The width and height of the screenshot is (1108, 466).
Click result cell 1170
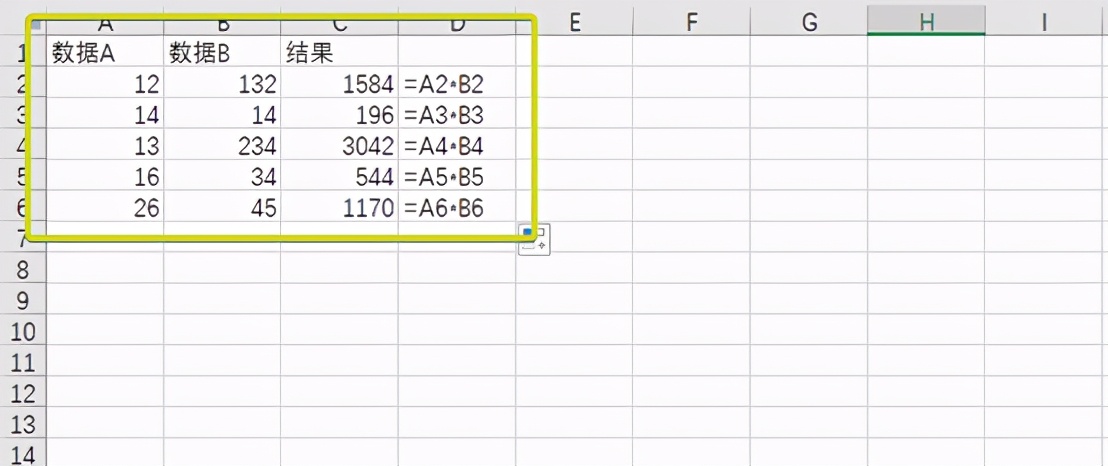pos(339,208)
